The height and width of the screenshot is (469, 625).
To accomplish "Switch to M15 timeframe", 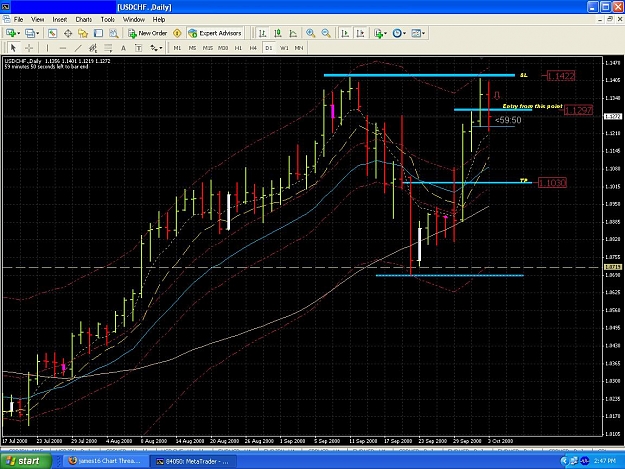I will 208,48.
